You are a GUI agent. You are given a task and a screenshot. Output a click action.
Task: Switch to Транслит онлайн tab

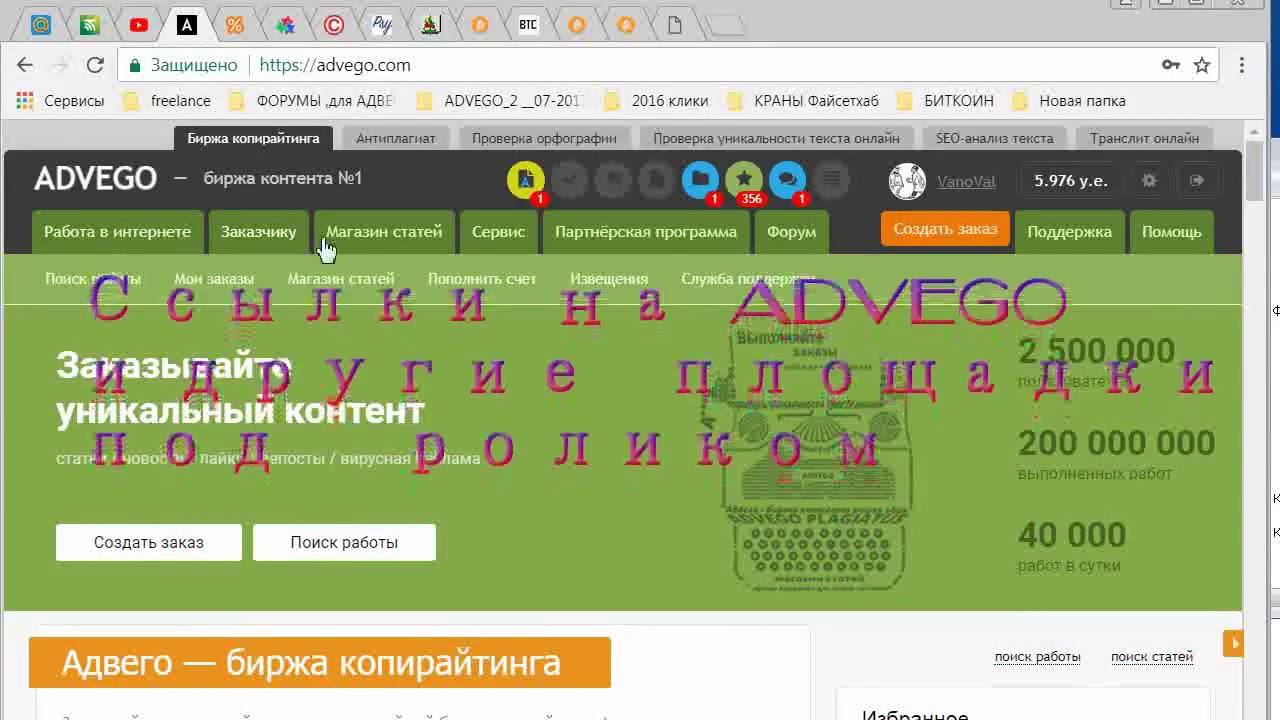pyautogui.click(x=1144, y=138)
